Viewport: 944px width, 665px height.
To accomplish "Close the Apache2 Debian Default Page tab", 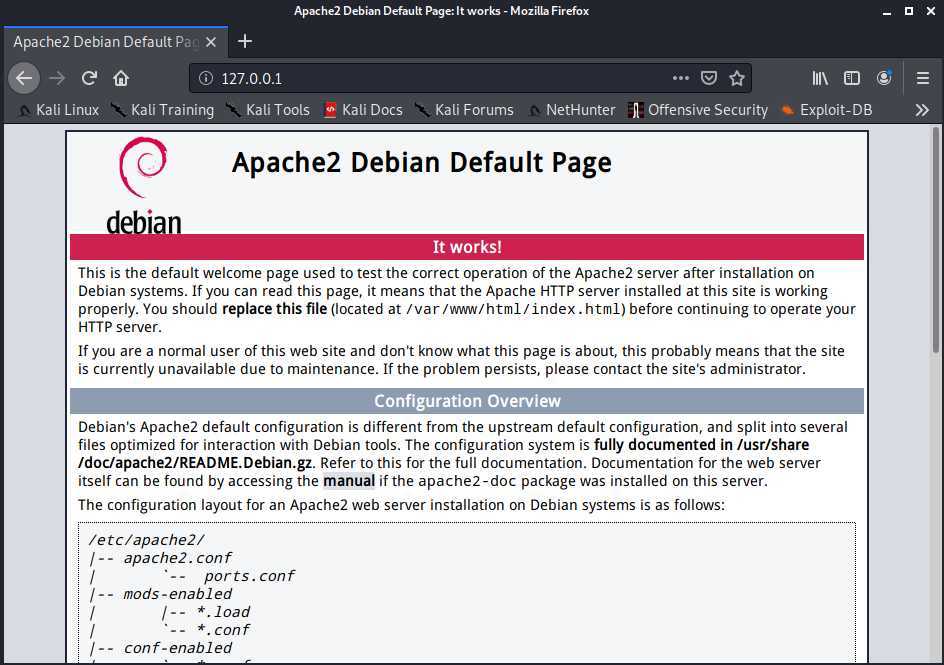I will pyautogui.click(x=211, y=42).
